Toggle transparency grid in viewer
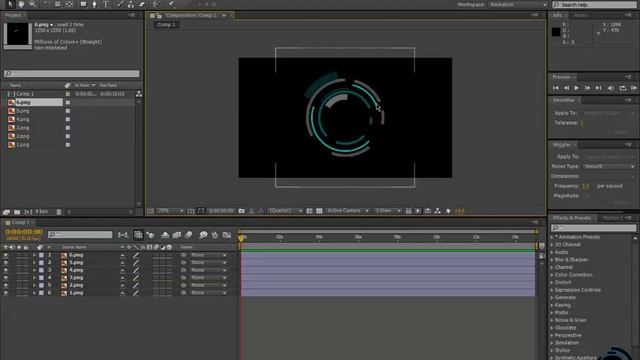The image size is (640, 360). pos(319,211)
